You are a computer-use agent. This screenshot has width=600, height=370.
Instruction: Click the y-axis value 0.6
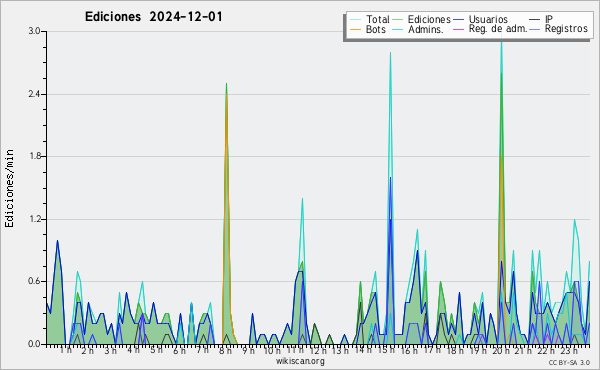[34, 282]
